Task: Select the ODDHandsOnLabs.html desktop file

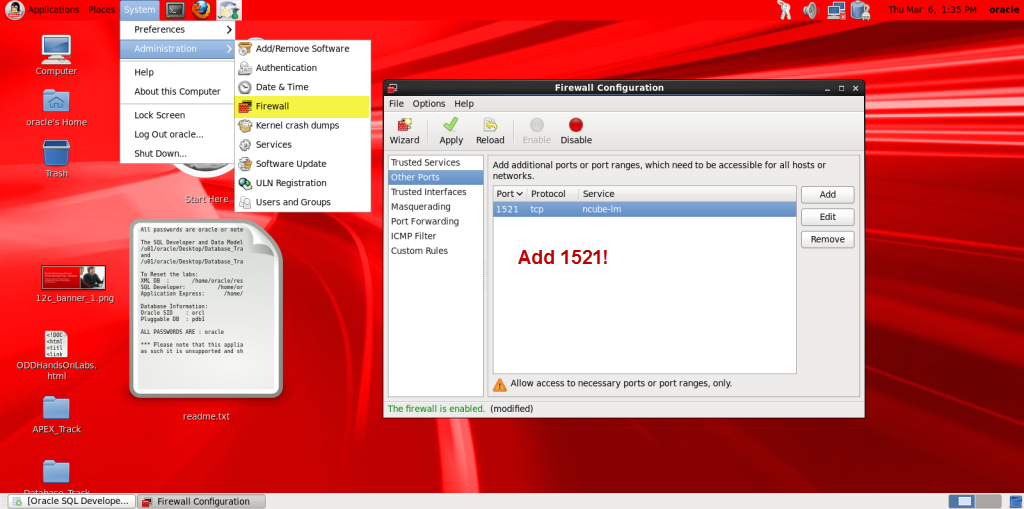Action: tap(56, 355)
